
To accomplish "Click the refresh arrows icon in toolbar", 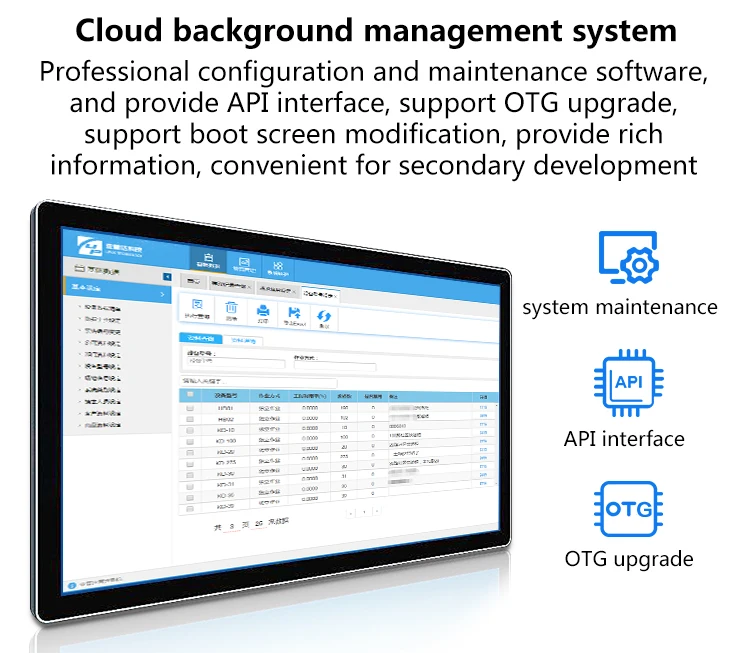I will click(x=324, y=318).
